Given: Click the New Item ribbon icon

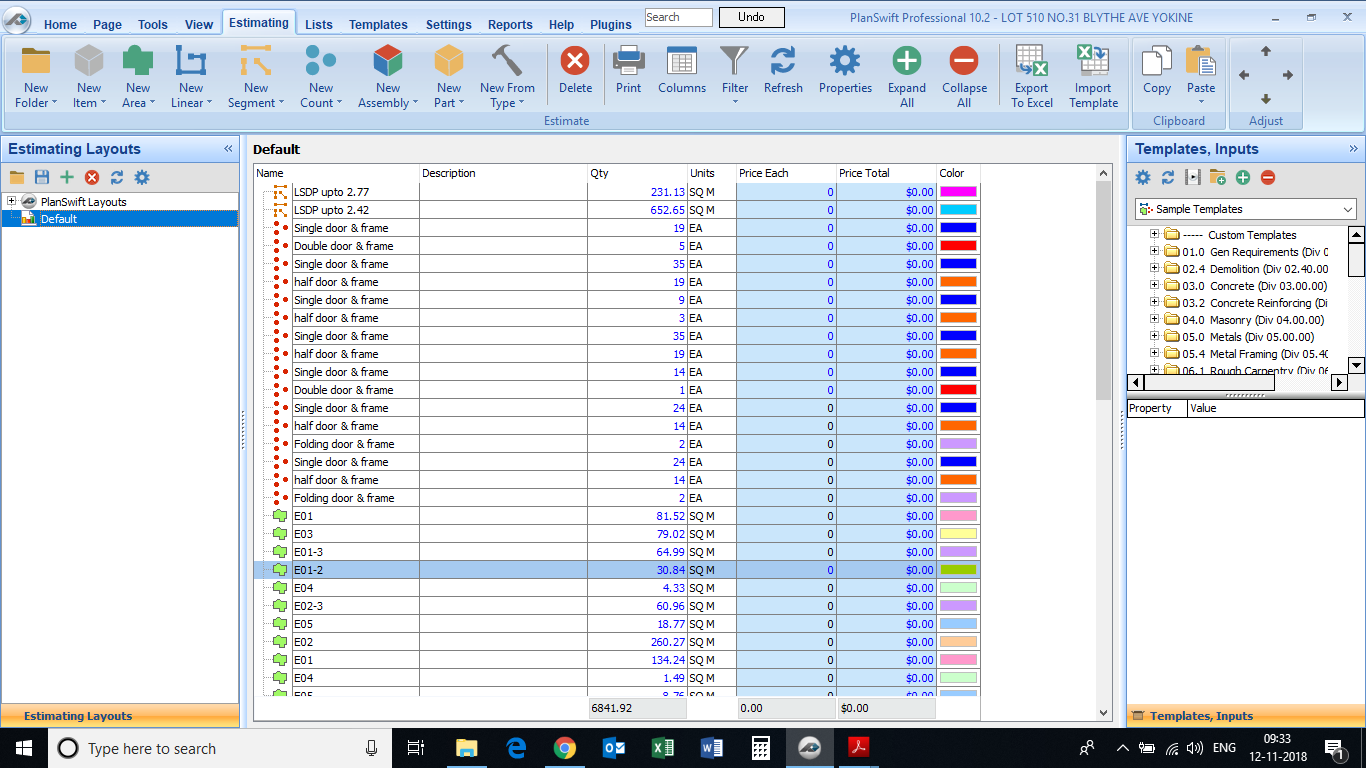Looking at the screenshot, I should 89,62.
